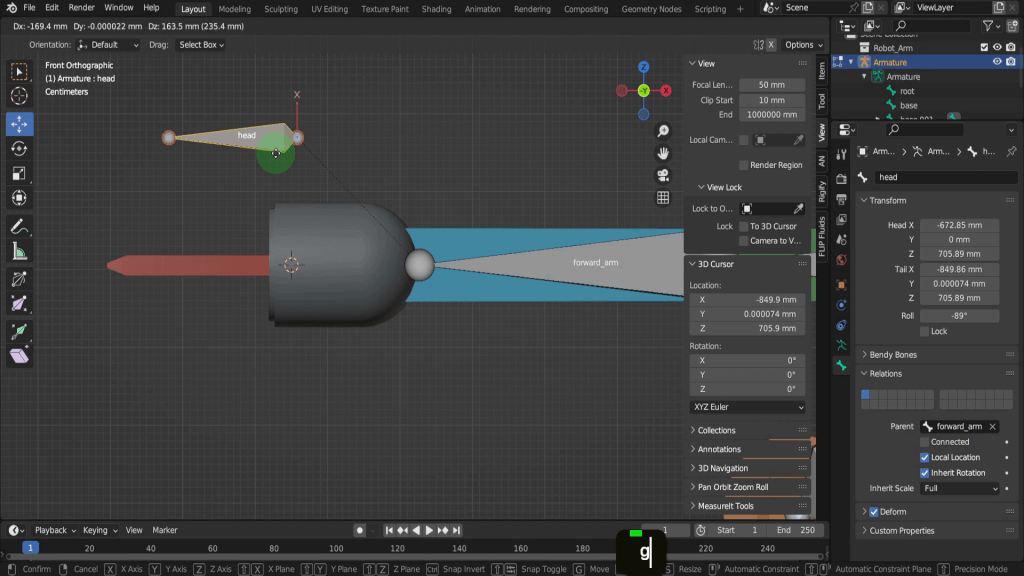
Task: Switch orthographic/perspective with grid icon
Action: [x=663, y=198]
